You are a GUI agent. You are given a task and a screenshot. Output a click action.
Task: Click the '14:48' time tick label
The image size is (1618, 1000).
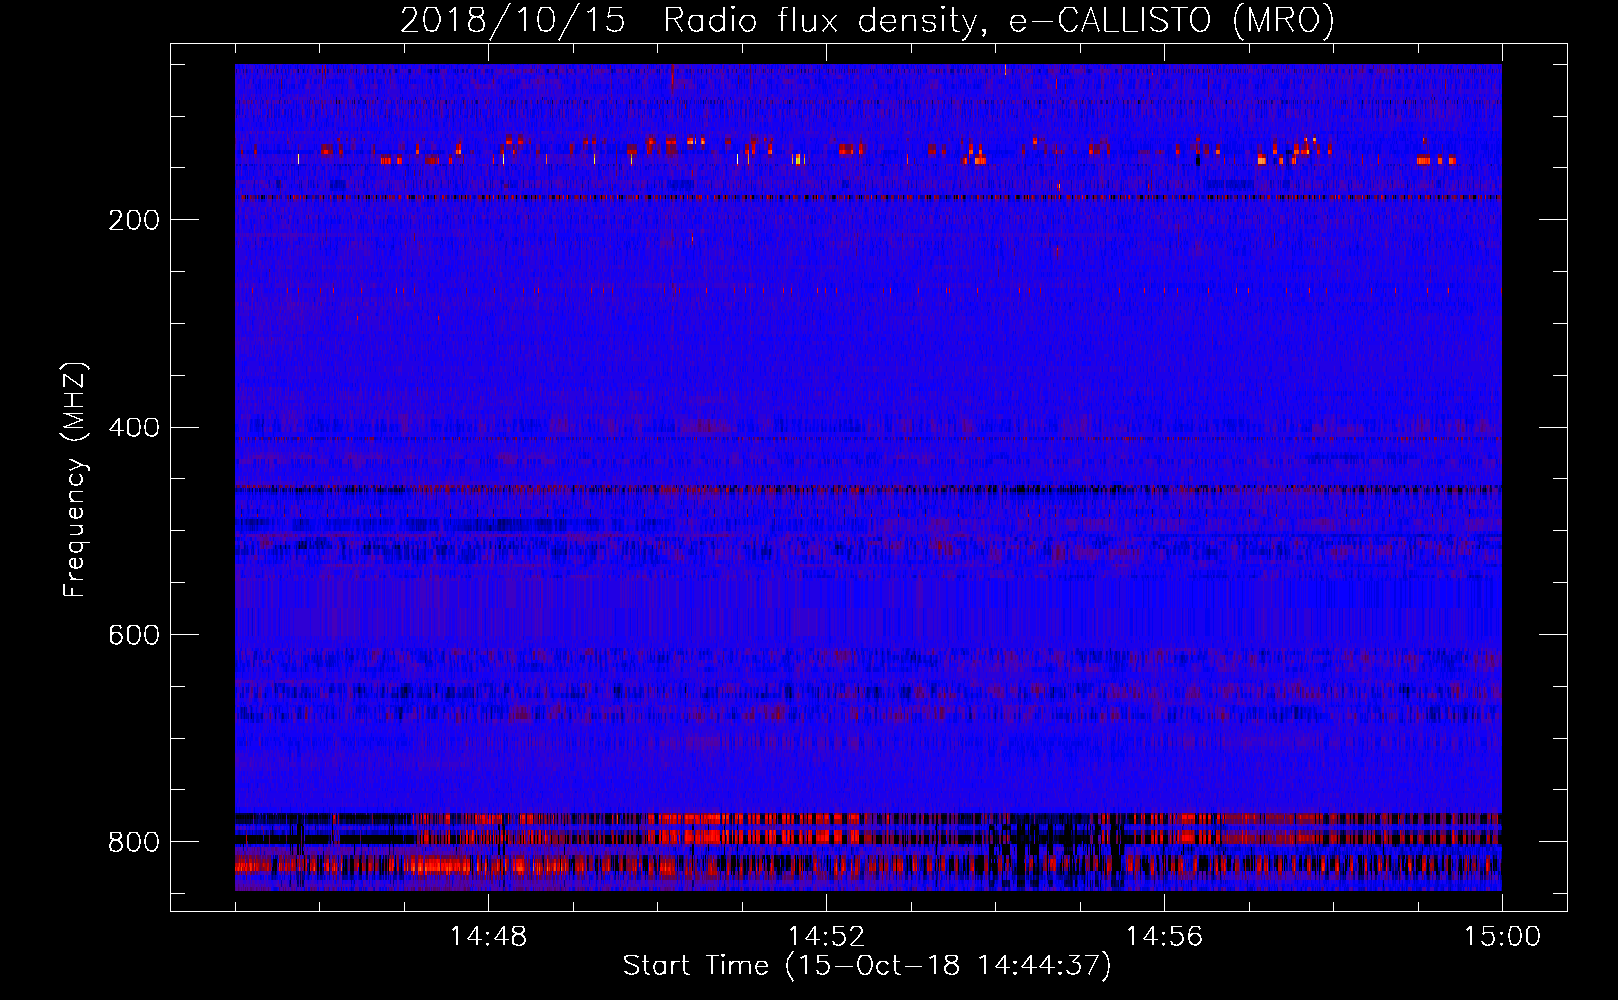point(488,937)
